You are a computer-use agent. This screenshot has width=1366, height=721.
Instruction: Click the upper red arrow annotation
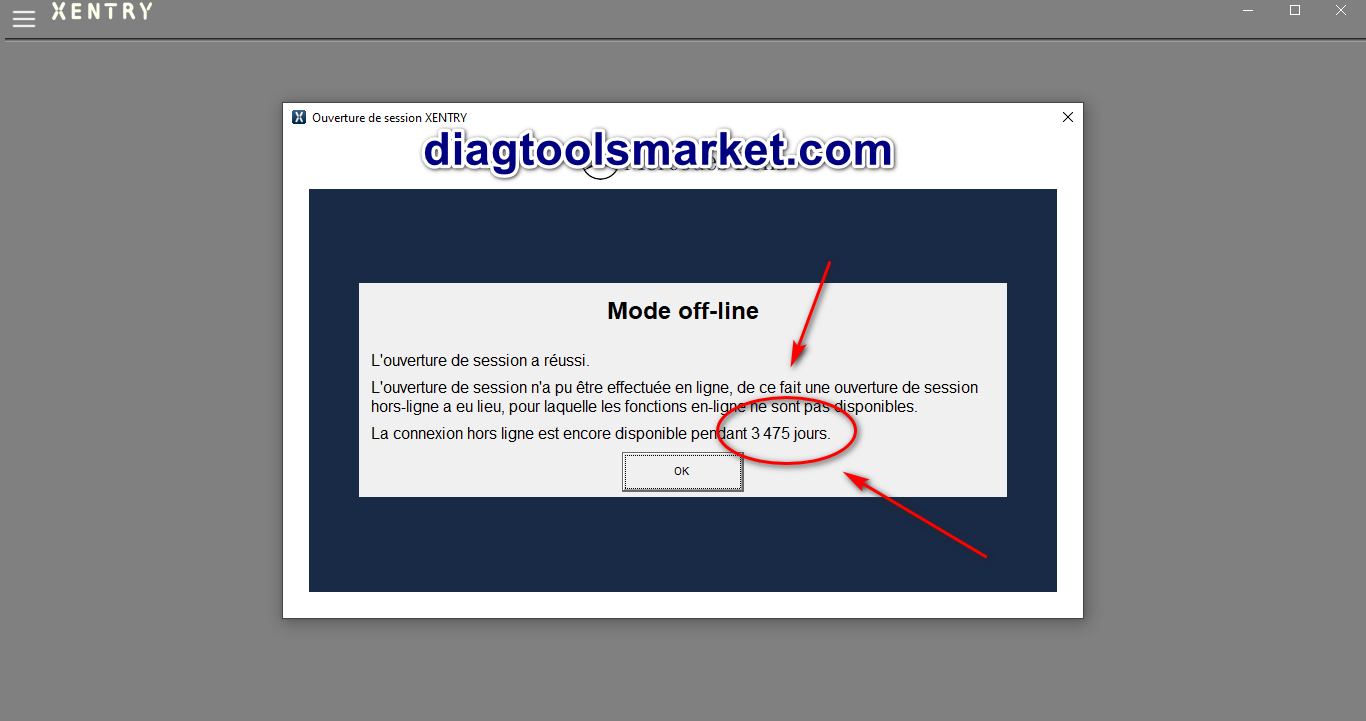(x=812, y=312)
